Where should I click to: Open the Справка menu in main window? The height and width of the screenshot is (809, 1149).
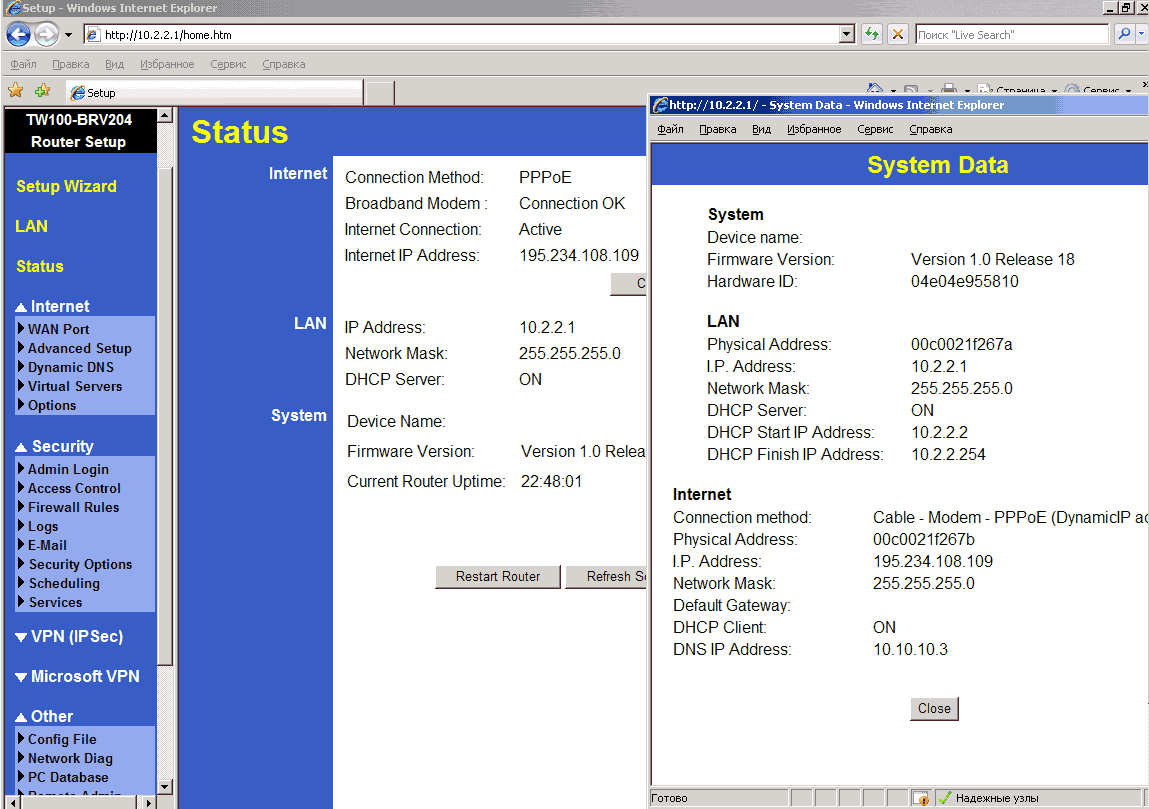pyautogui.click(x=284, y=64)
